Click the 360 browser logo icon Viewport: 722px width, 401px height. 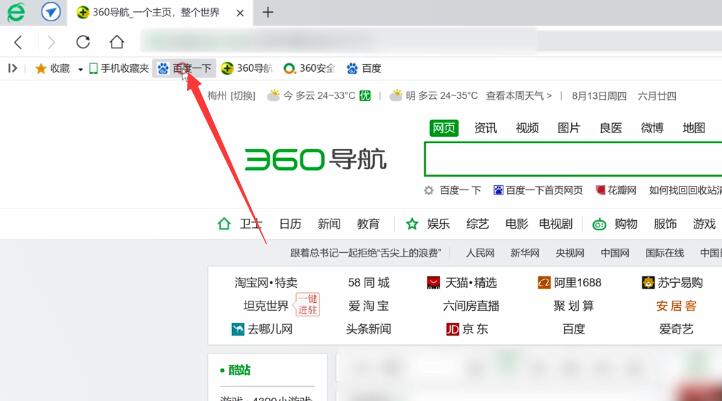[16, 12]
